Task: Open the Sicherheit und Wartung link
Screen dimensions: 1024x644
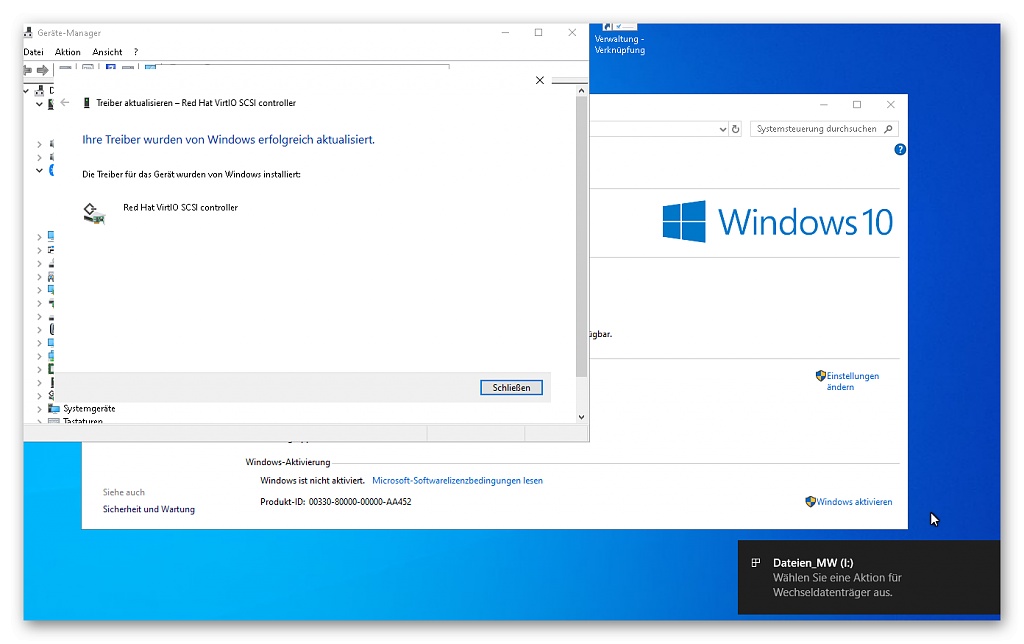Action: pos(149,509)
